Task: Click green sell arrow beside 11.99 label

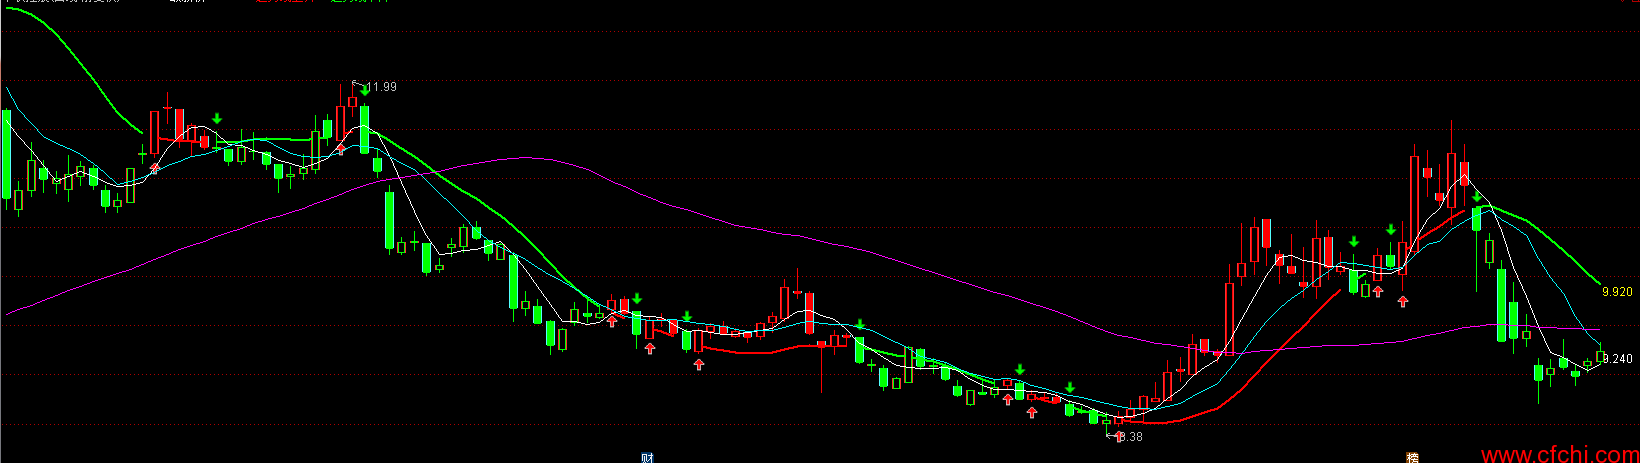Action: (365, 89)
